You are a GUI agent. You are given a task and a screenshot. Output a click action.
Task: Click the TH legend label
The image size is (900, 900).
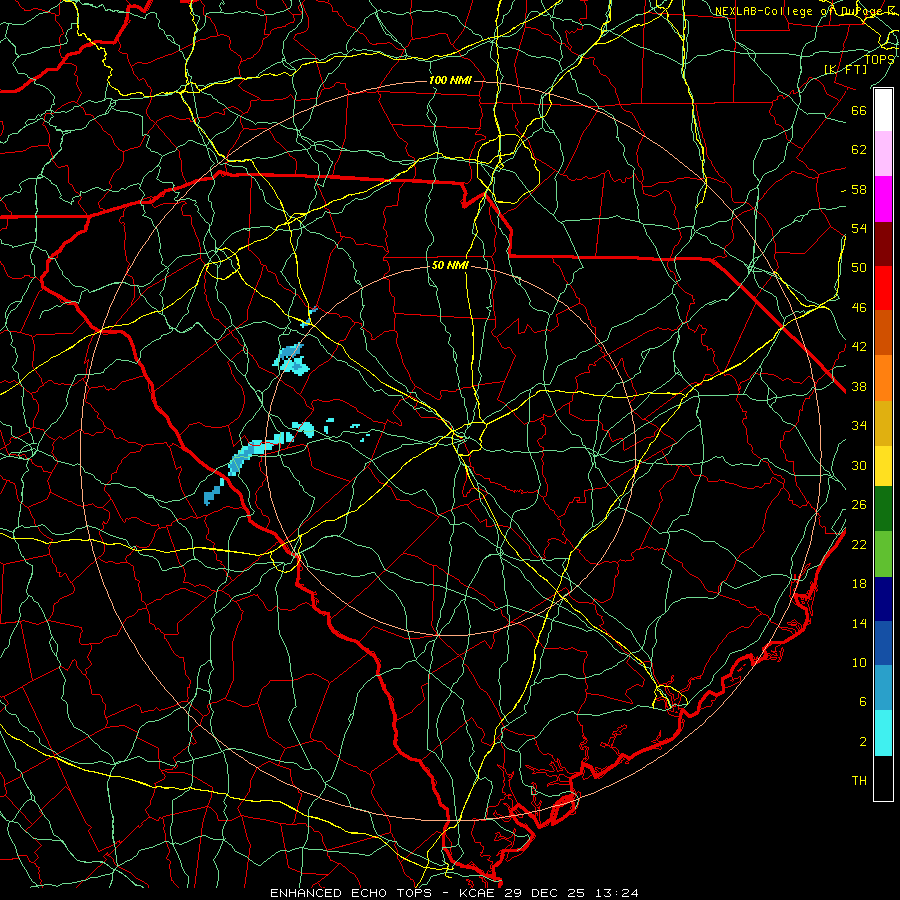pos(859,781)
